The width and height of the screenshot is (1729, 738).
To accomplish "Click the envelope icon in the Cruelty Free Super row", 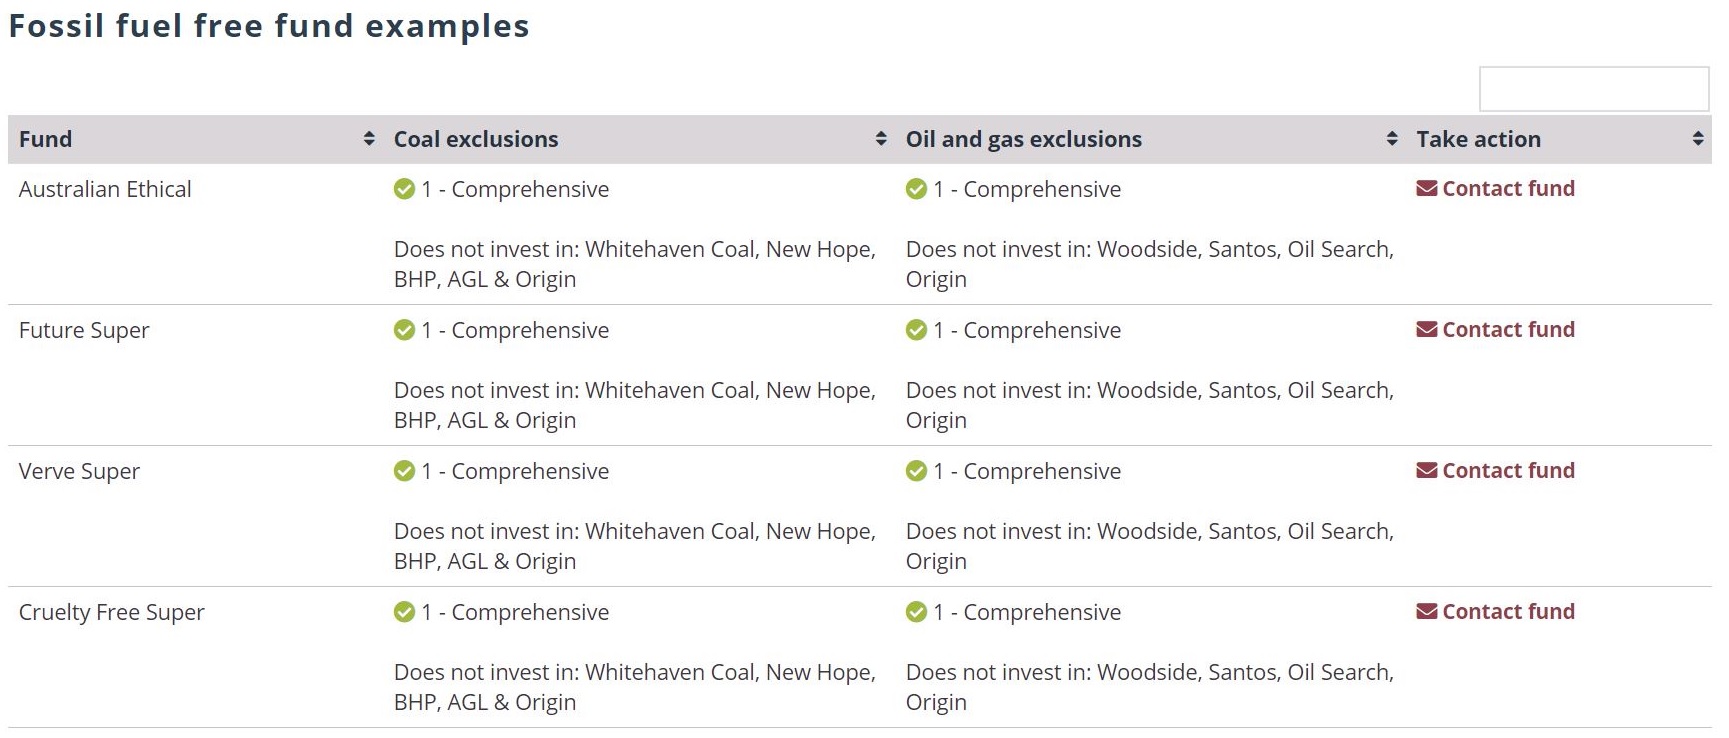I will 1426,611.
